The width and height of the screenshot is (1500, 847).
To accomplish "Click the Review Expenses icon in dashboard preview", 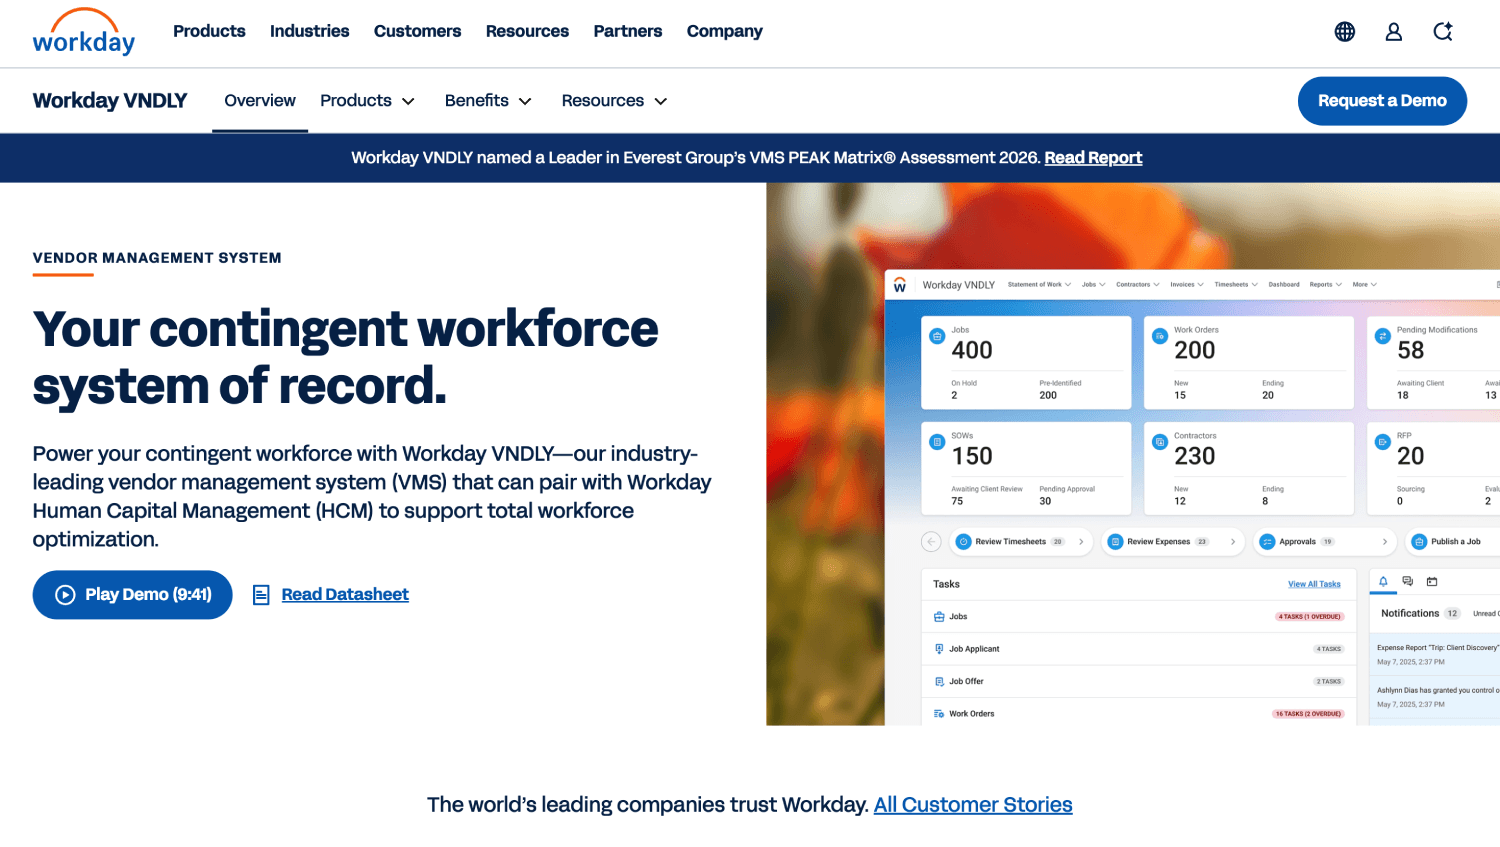I will click(x=1116, y=542).
